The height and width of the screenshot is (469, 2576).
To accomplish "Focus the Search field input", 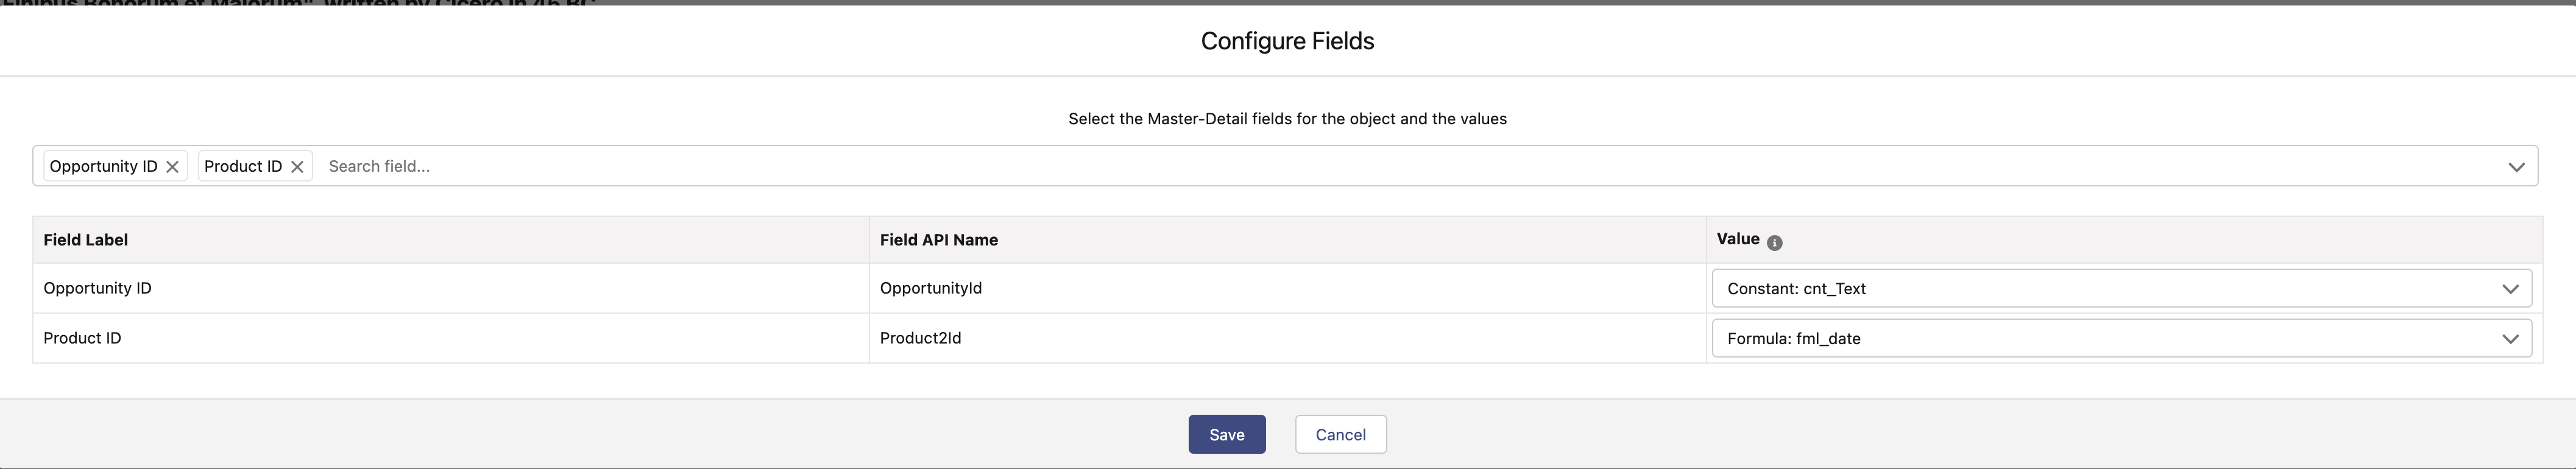I will click(1400, 167).
